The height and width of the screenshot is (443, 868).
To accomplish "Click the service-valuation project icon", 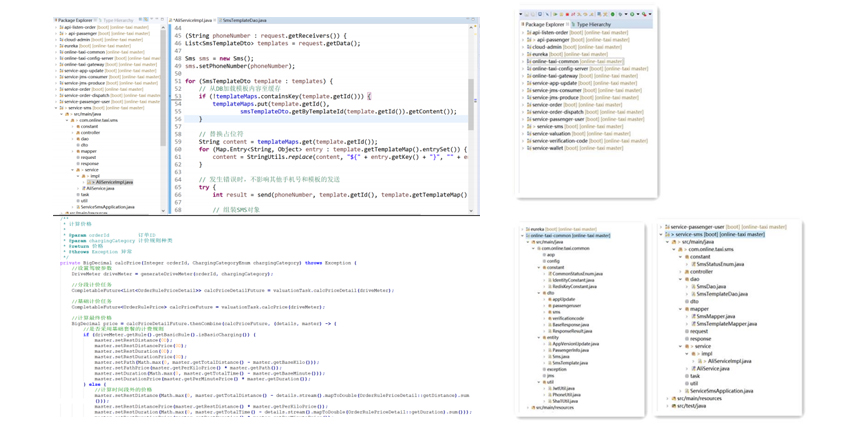I will 529,133.
